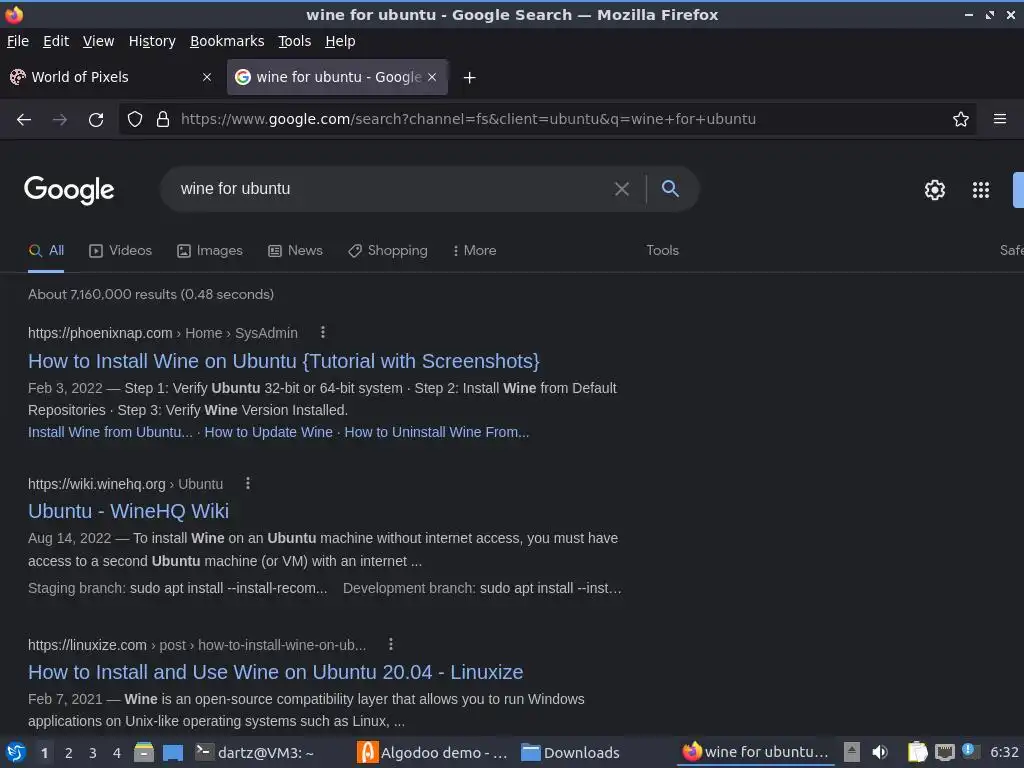Viewport: 1024px width, 768px height.
Task: Open the tracking protection shield icon
Action: pos(135,120)
